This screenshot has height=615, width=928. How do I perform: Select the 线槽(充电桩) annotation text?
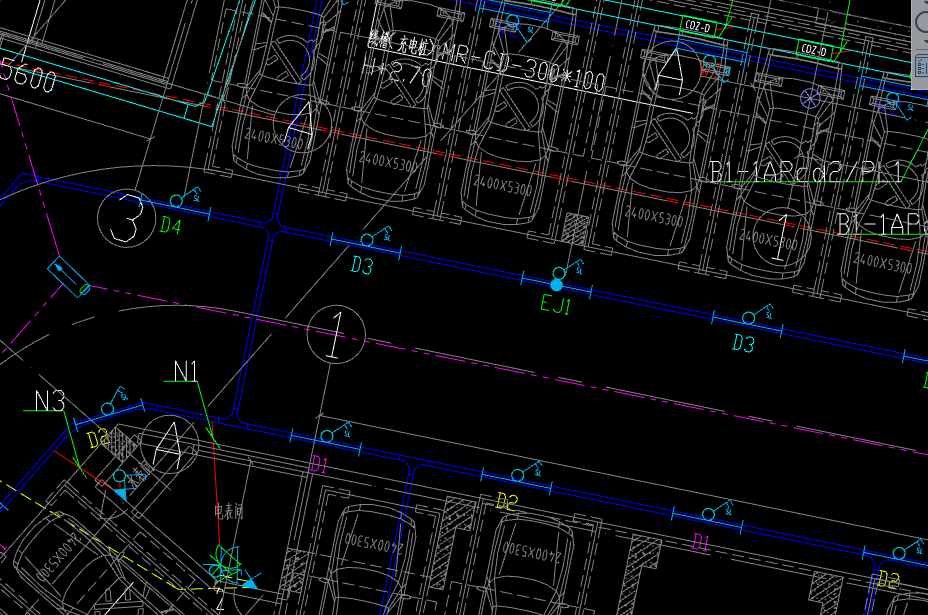point(402,44)
